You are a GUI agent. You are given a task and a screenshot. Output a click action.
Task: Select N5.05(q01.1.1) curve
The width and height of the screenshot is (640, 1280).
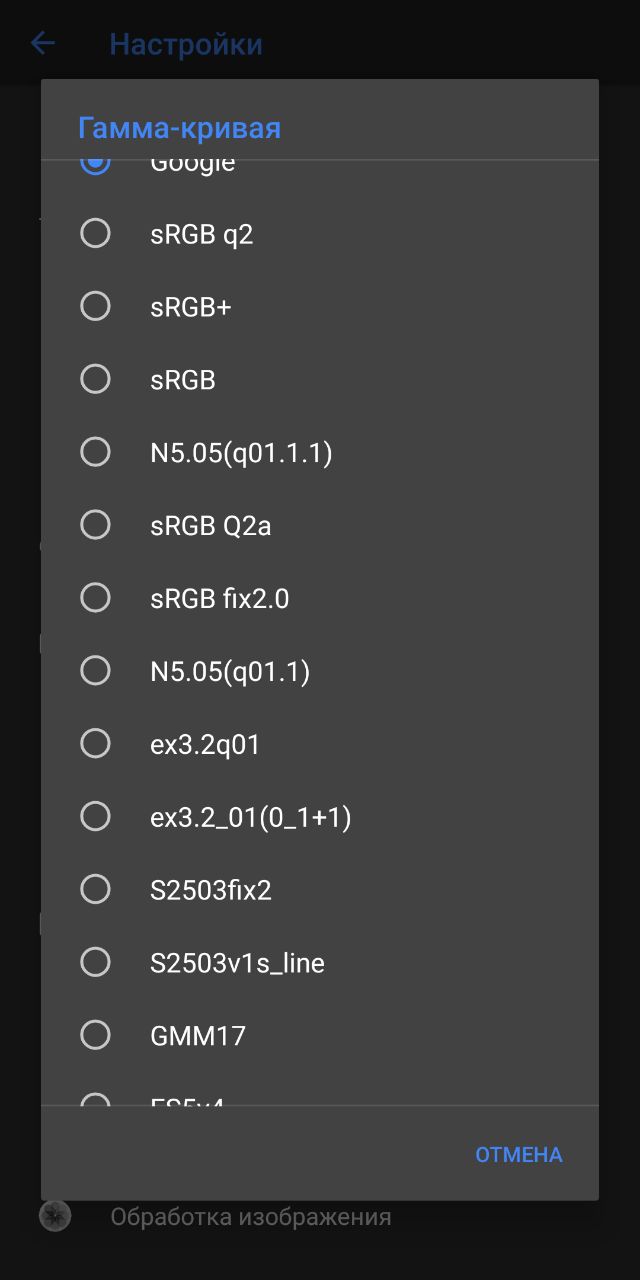(320, 452)
